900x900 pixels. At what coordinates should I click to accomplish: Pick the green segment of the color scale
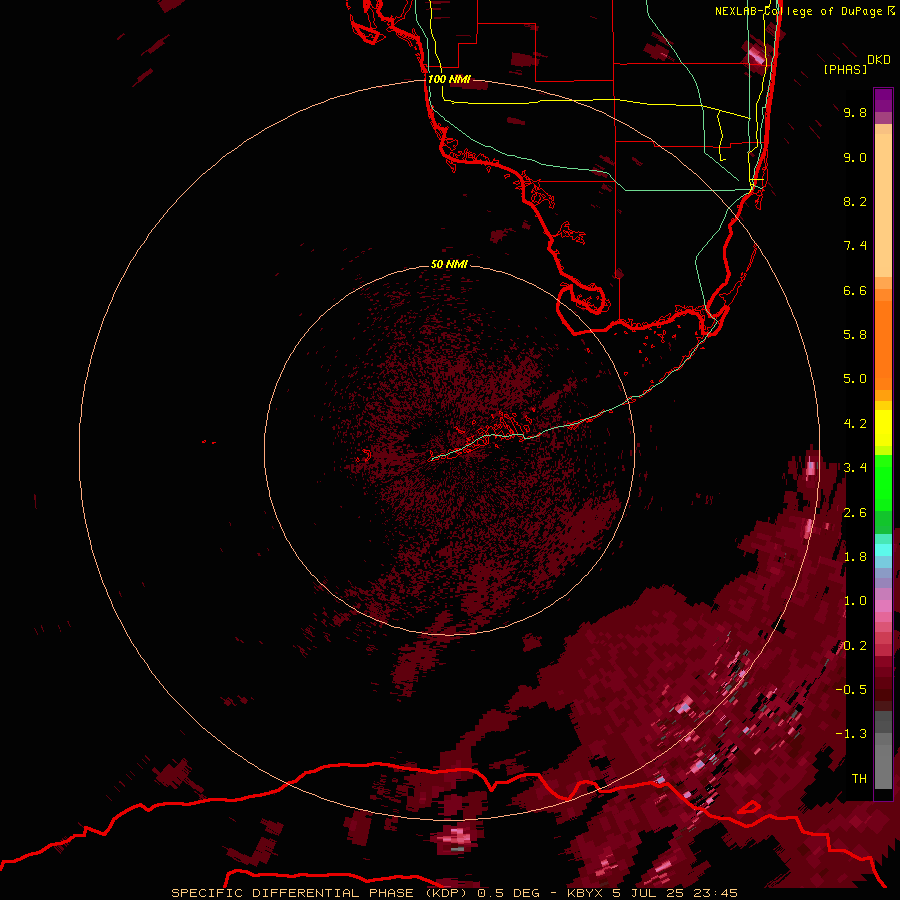coord(883,483)
